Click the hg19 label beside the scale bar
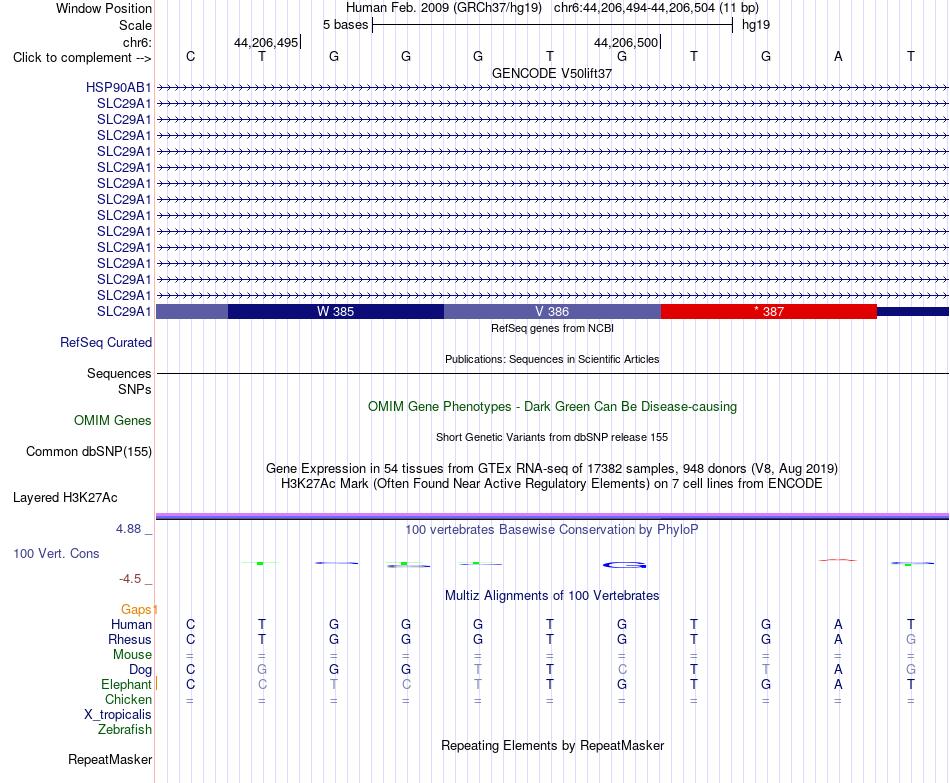The height and width of the screenshot is (783, 950). coord(756,25)
